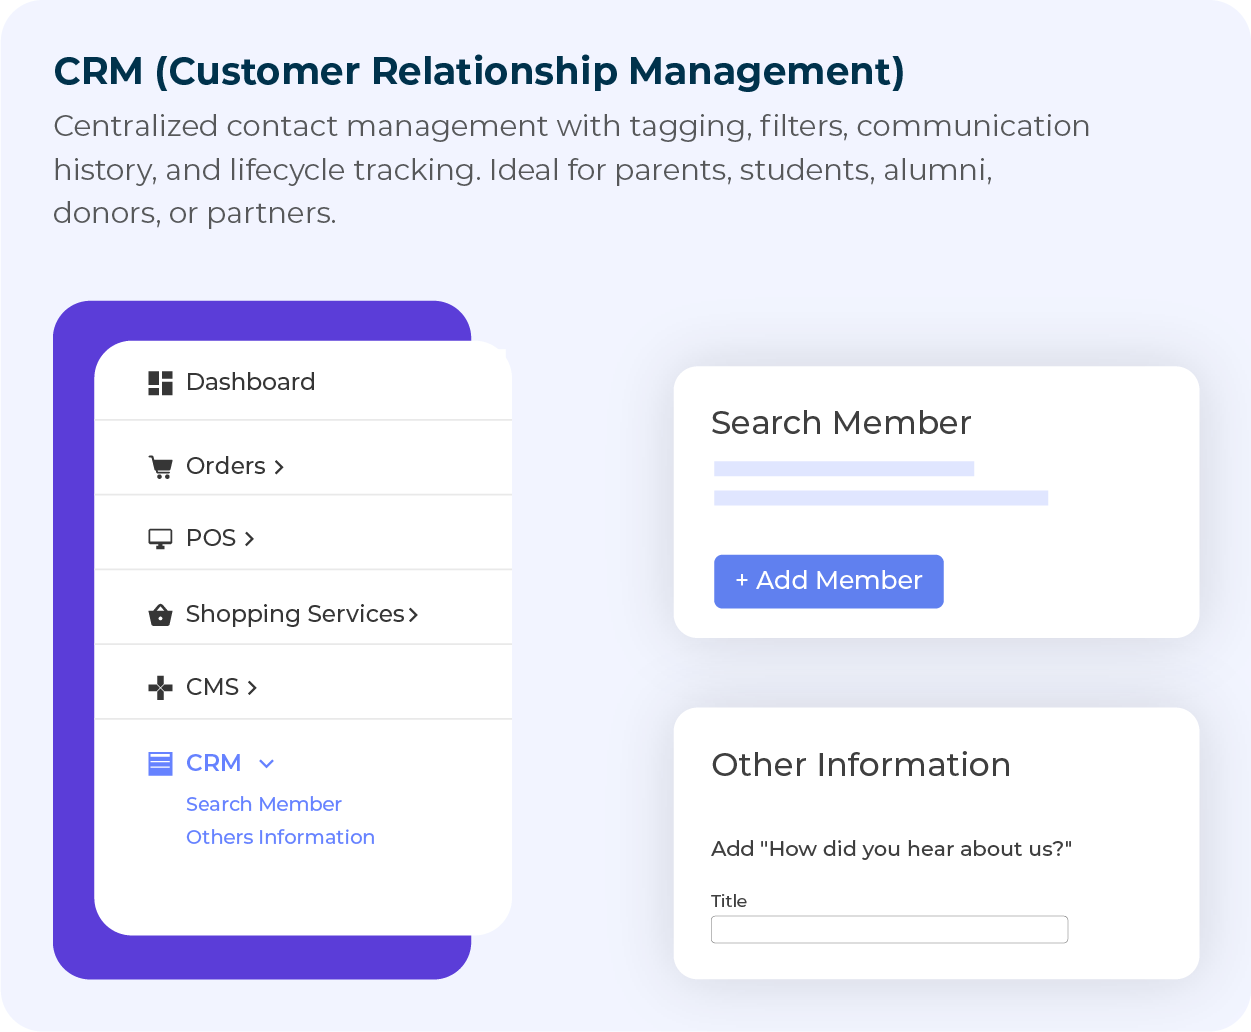Open the Search Member link
The height and width of the screenshot is (1032, 1251).
(x=263, y=804)
